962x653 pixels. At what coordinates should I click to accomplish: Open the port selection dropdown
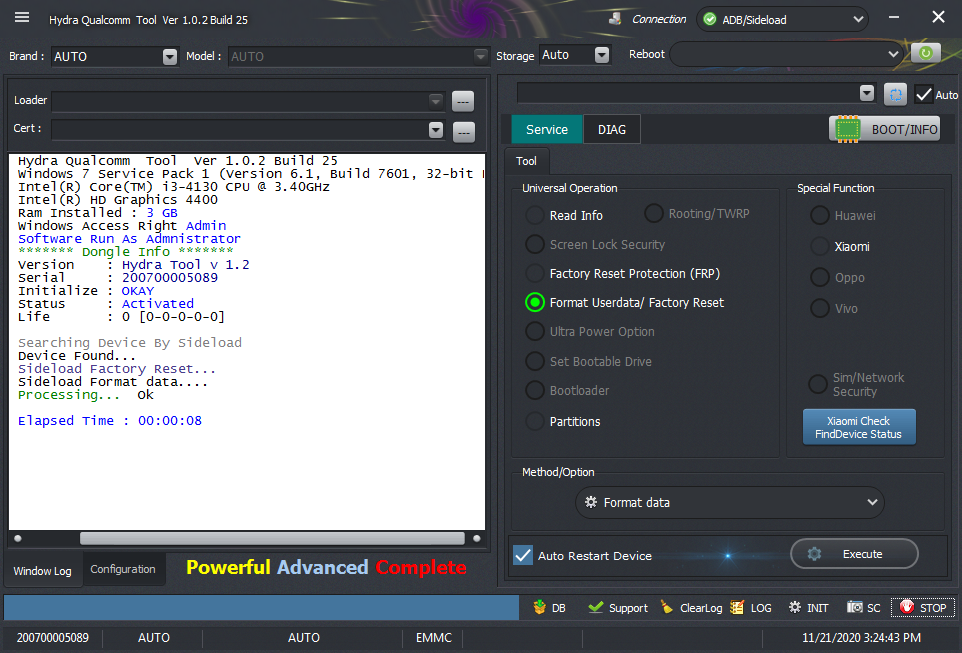point(866,93)
